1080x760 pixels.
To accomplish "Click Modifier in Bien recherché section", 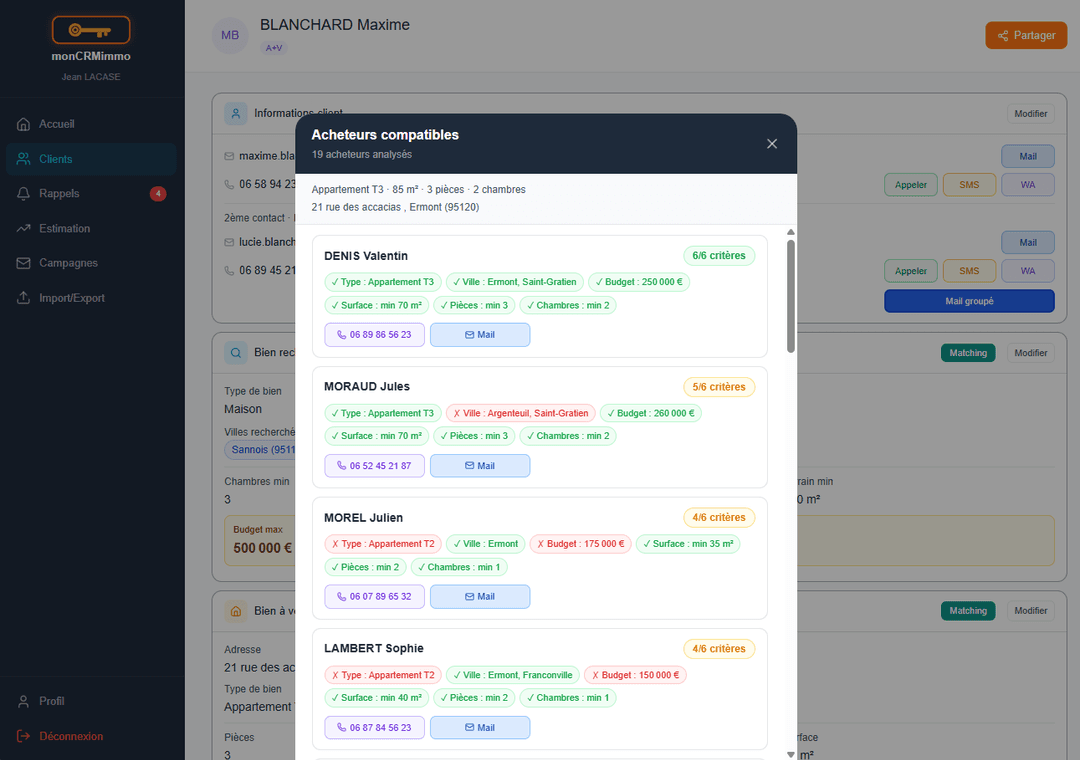I will click(1030, 353).
